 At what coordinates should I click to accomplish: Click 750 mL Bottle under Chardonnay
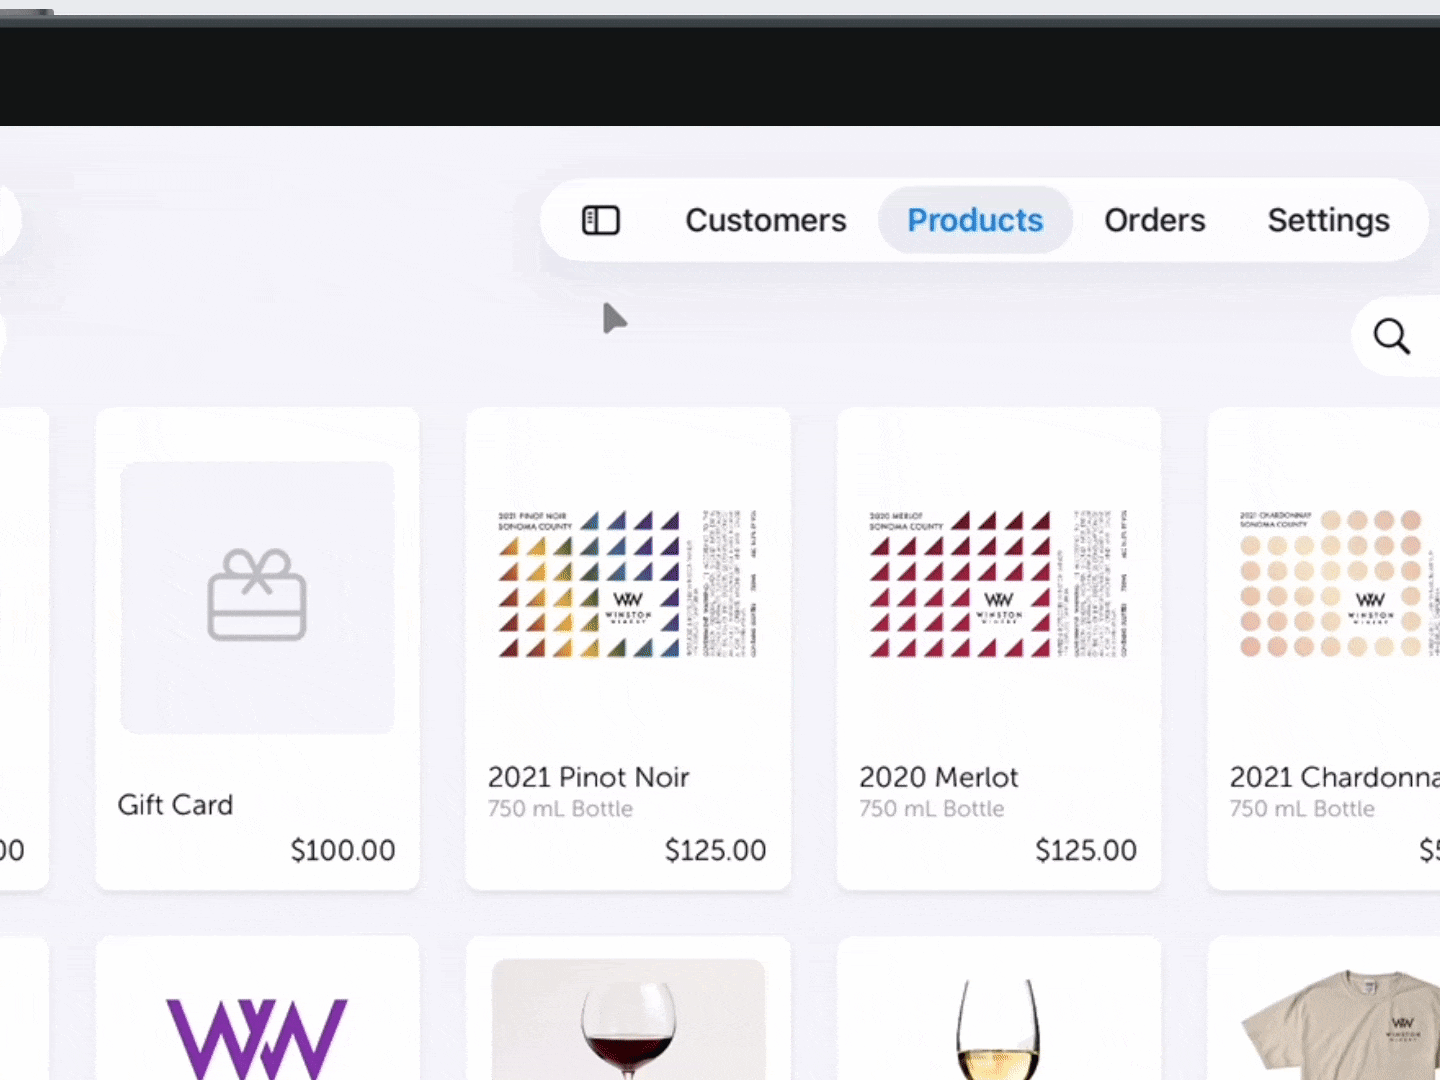pyautogui.click(x=1302, y=809)
